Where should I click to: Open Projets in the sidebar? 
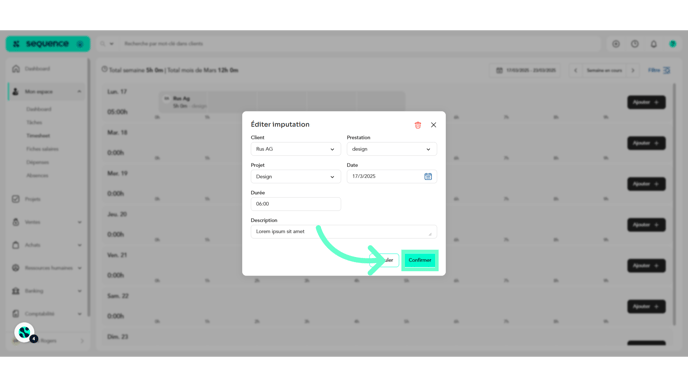tap(47, 199)
